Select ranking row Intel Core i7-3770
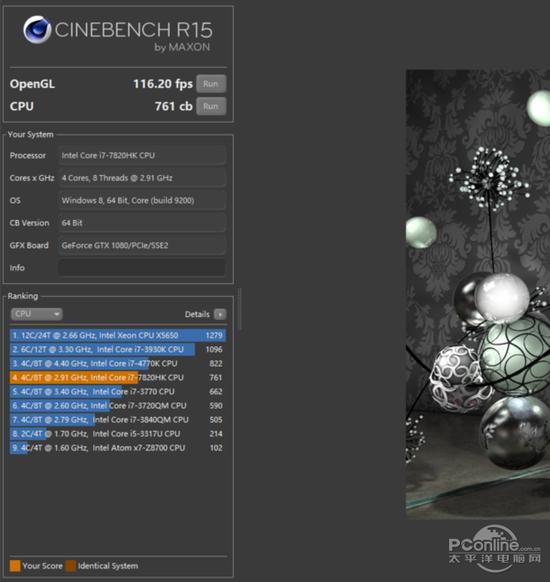This screenshot has height=582, width=550. 118,392
